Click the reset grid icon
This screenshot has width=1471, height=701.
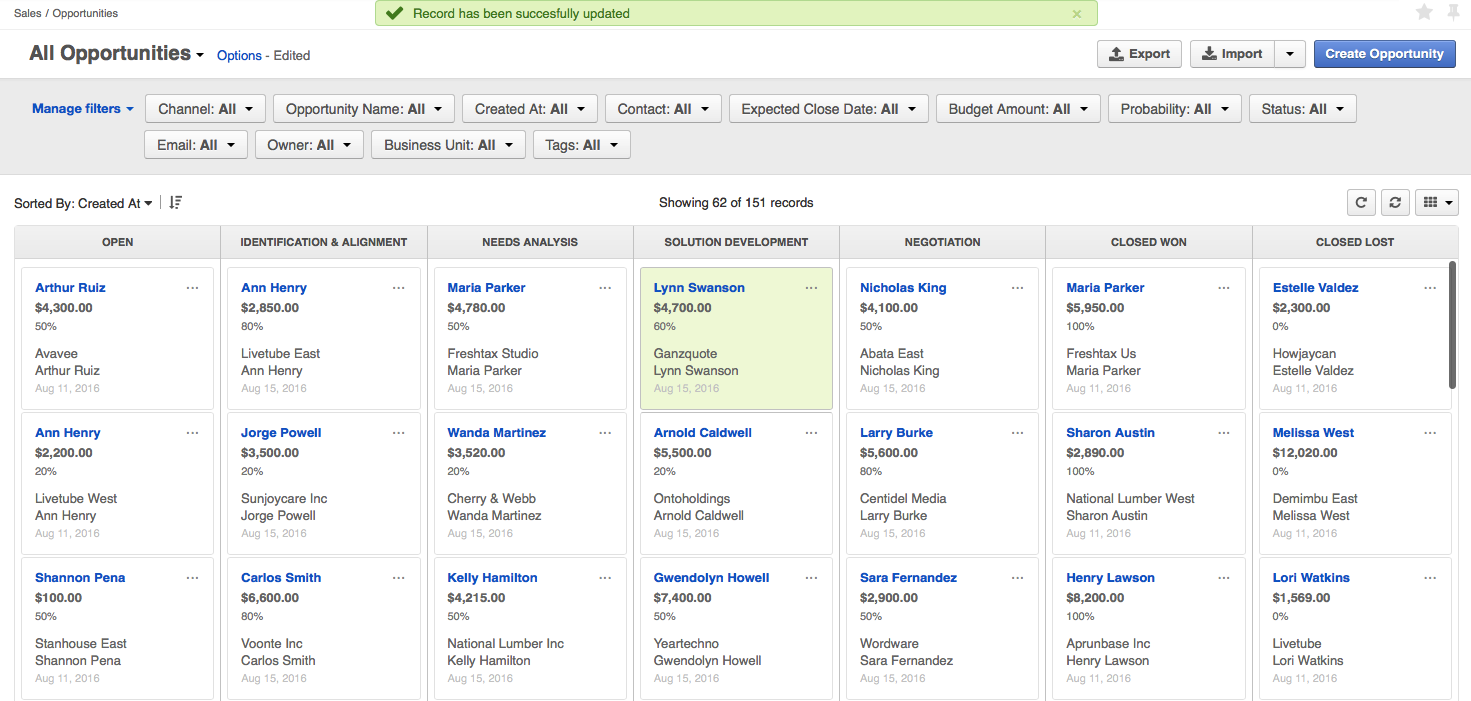point(1395,202)
